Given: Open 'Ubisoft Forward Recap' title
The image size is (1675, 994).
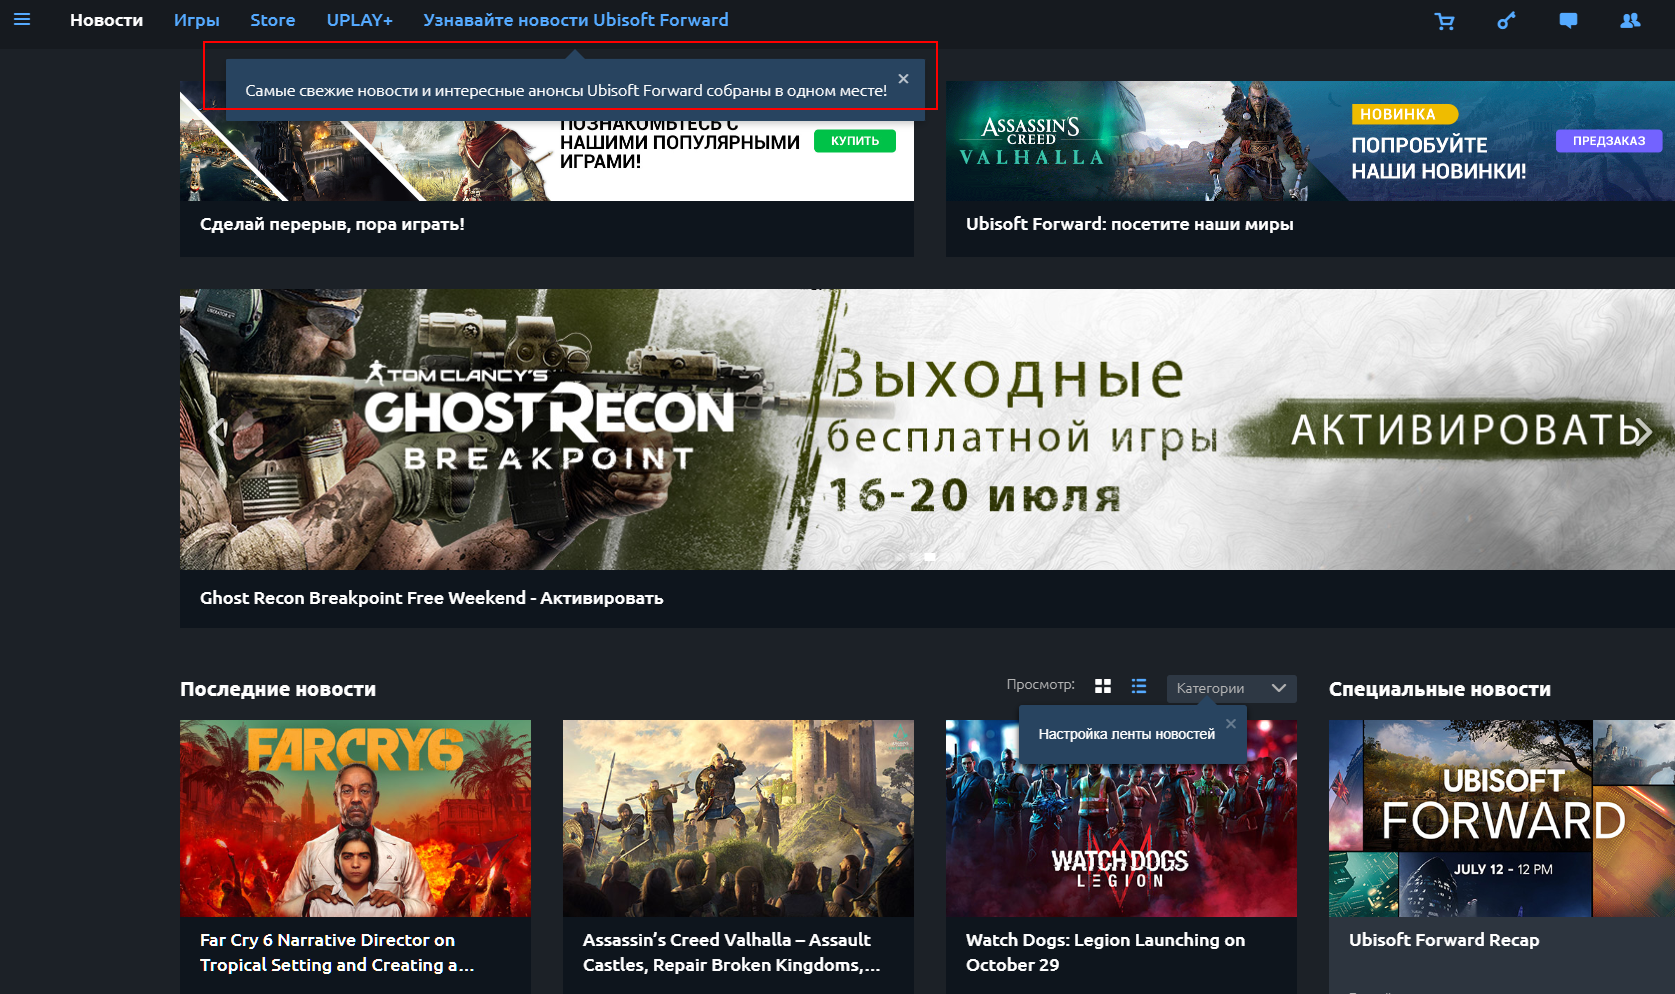Looking at the screenshot, I should [1444, 940].
